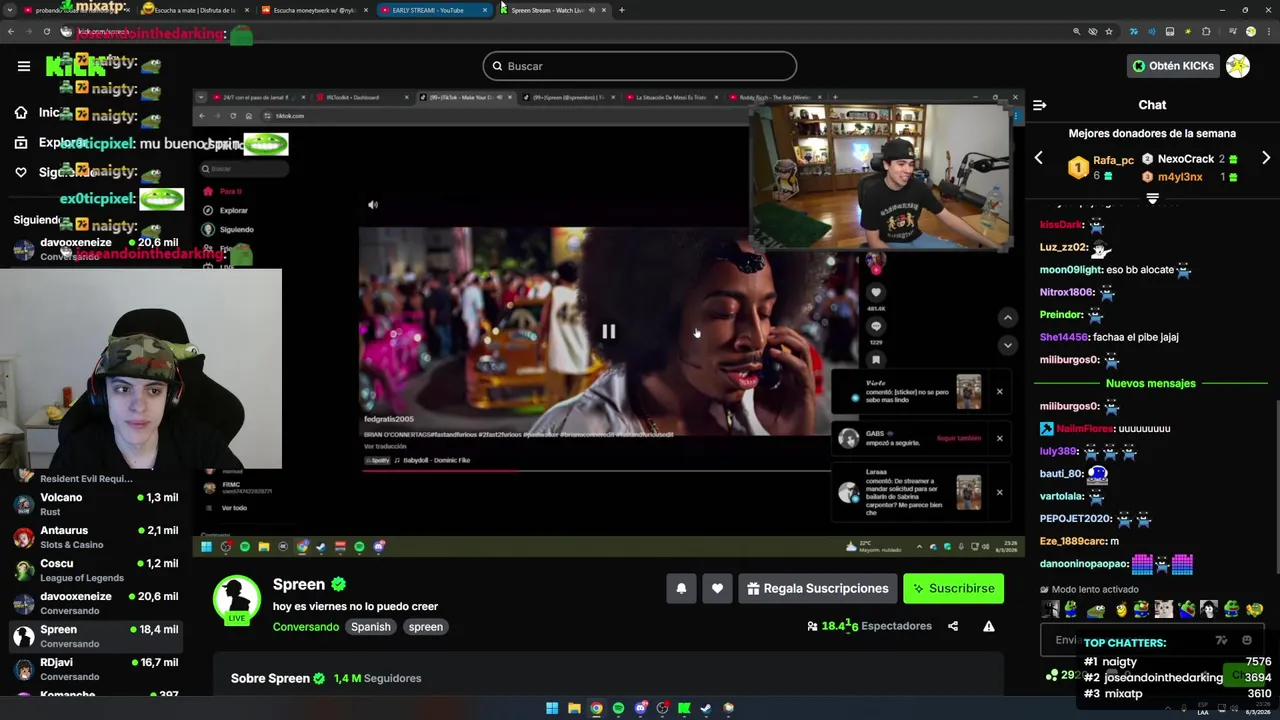1280x720 pixels.
Task: Open Chrome from the taskbar
Action: coord(596,708)
